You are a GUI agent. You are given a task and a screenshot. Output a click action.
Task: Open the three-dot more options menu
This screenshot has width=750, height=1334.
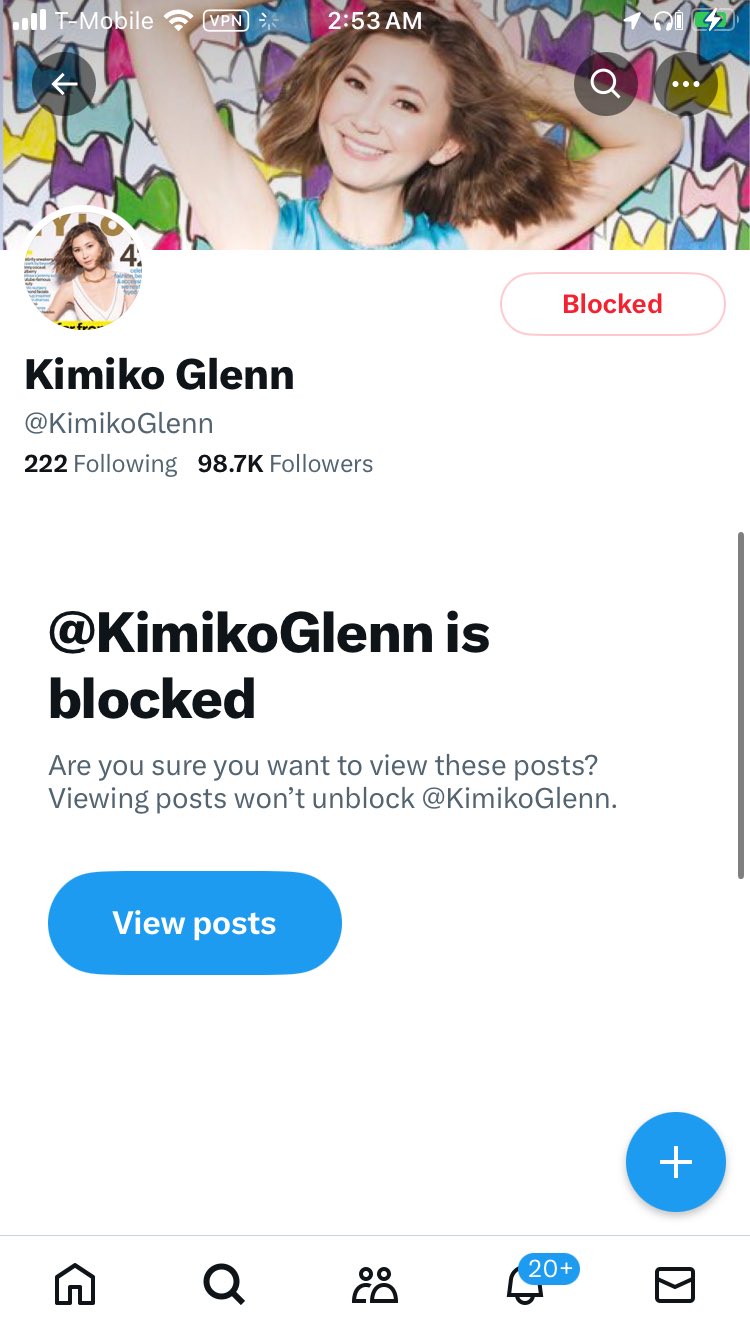click(x=686, y=84)
